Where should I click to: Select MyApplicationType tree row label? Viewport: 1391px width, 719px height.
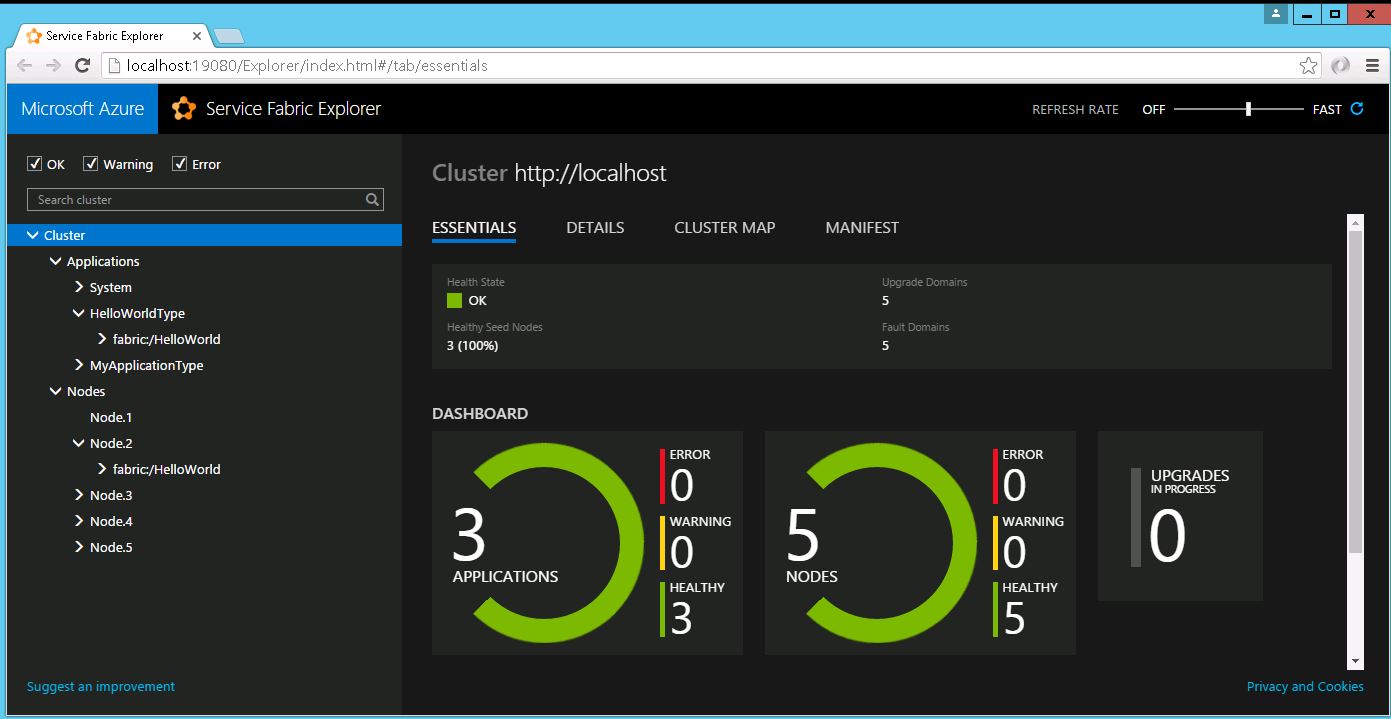pyautogui.click(x=146, y=365)
